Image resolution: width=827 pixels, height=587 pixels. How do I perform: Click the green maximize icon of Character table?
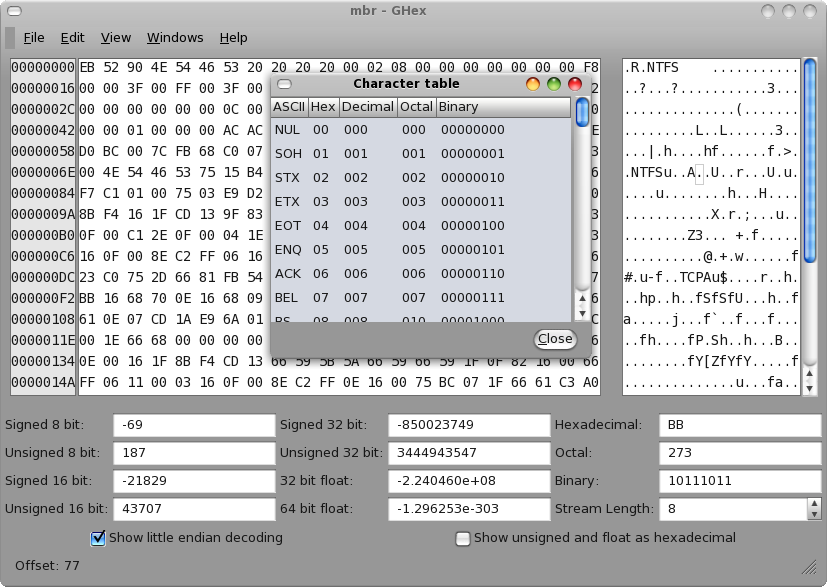point(554,84)
